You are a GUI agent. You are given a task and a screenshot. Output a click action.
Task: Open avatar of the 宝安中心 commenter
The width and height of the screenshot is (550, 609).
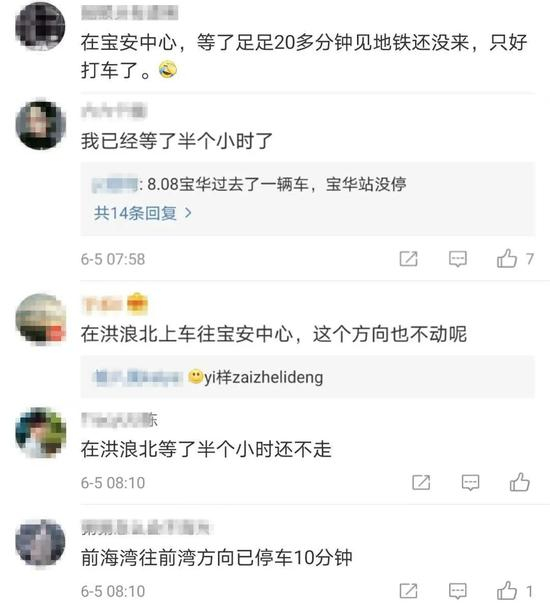tap(40, 26)
